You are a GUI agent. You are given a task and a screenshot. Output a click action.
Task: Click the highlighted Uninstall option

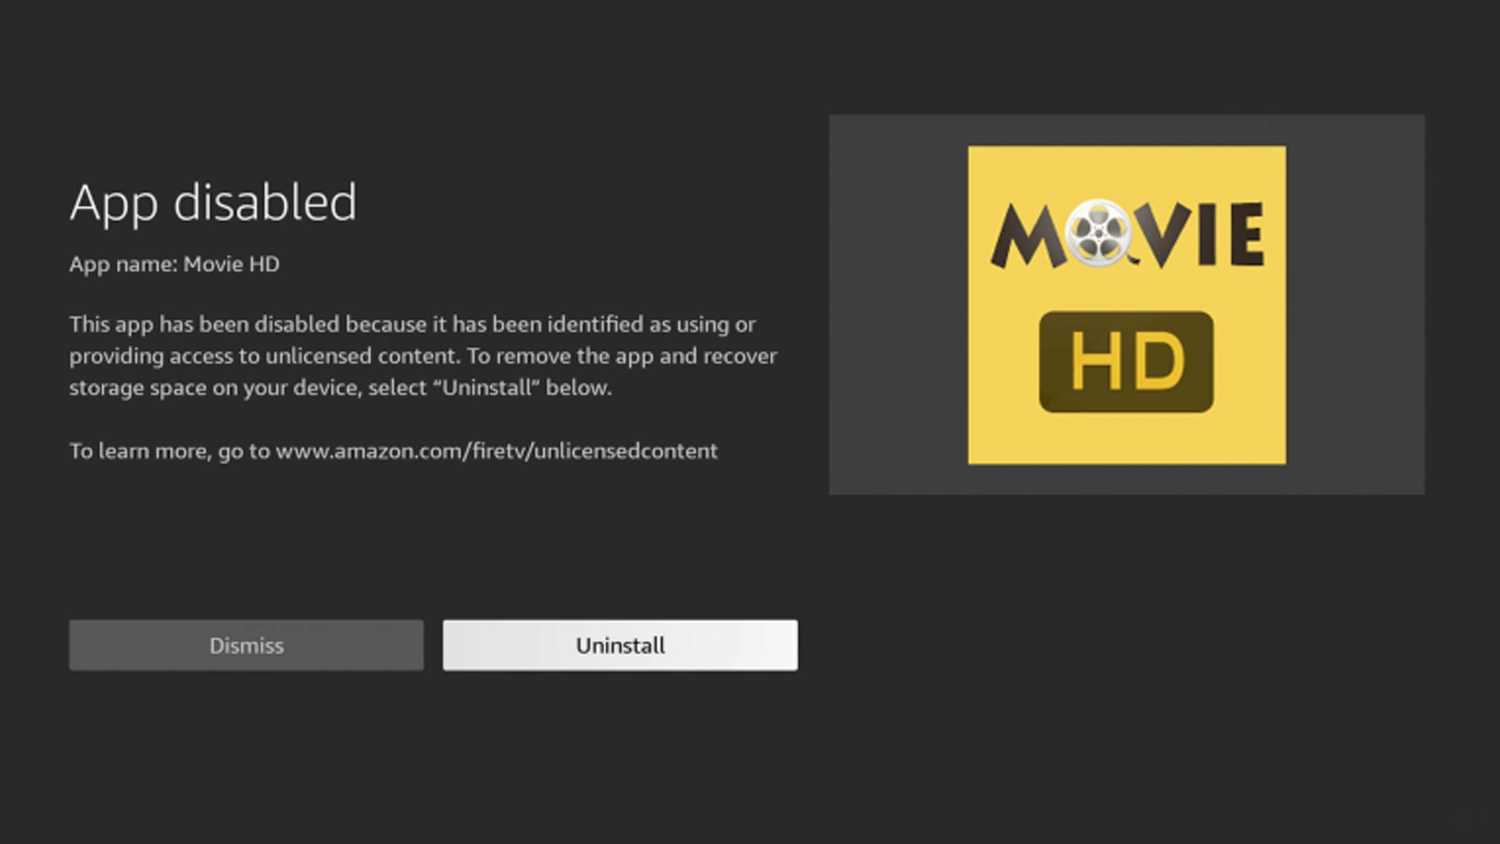[x=620, y=645]
